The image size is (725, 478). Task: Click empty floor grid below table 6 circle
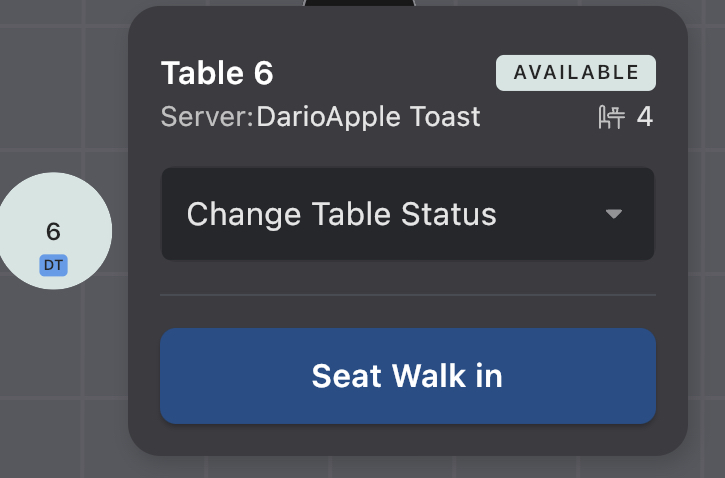point(54,380)
